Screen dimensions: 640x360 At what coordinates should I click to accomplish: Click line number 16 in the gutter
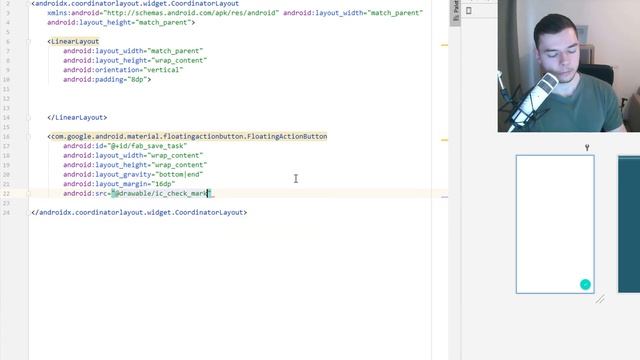tap(7, 136)
